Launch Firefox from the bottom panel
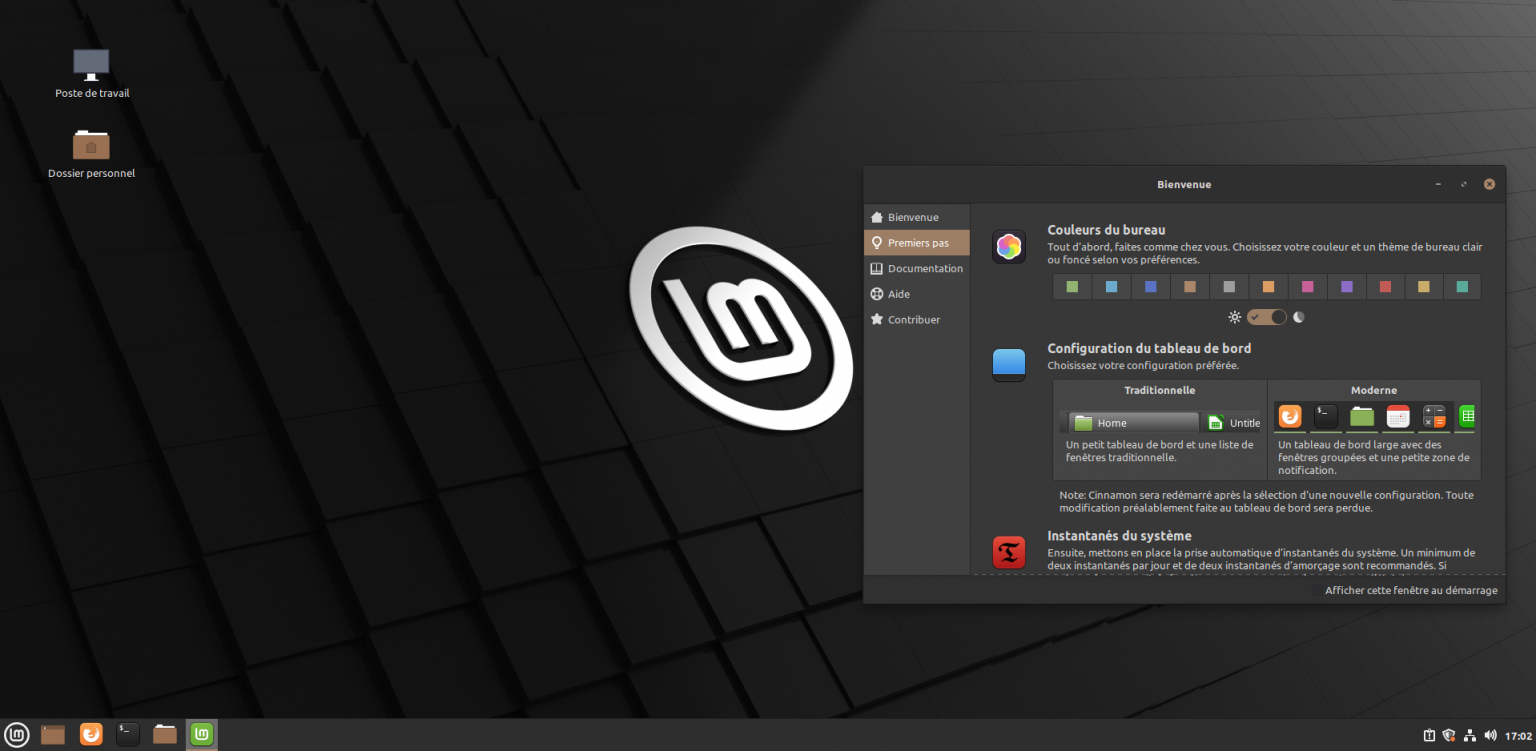Viewport: 1536px width, 751px height. pyautogui.click(x=91, y=735)
